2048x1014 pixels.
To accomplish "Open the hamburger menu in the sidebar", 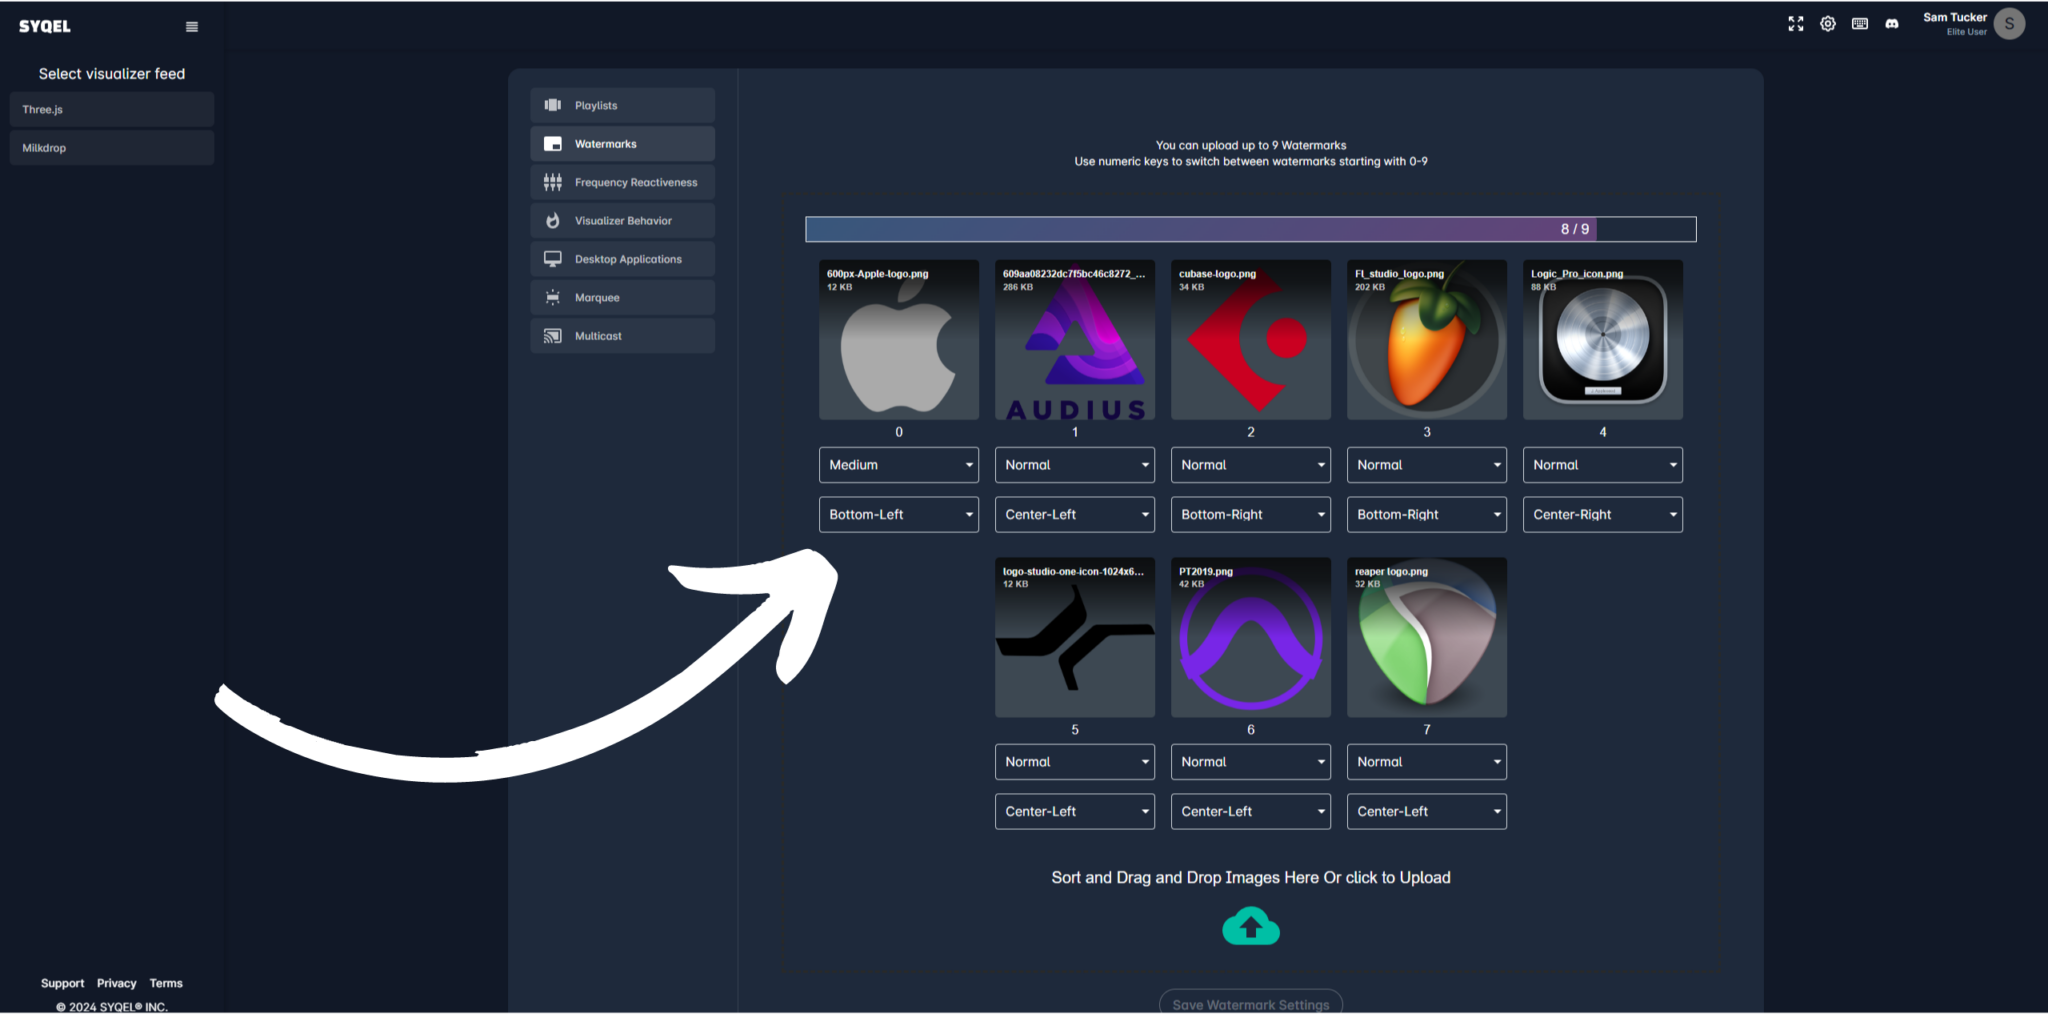I will coord(191,26).
